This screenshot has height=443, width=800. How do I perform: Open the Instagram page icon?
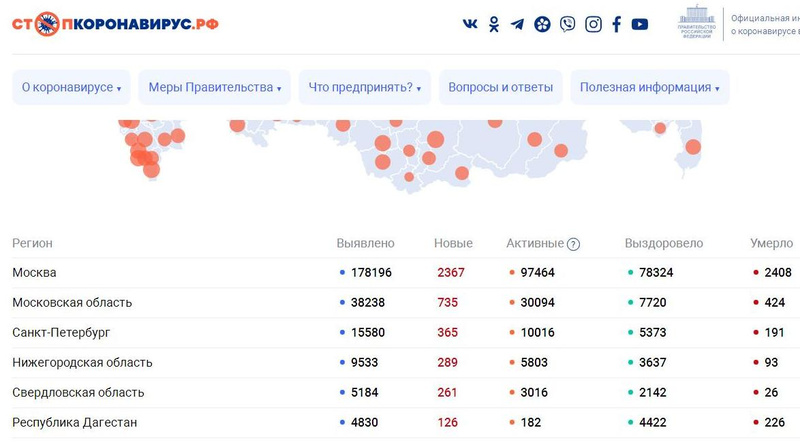(593, 24)
